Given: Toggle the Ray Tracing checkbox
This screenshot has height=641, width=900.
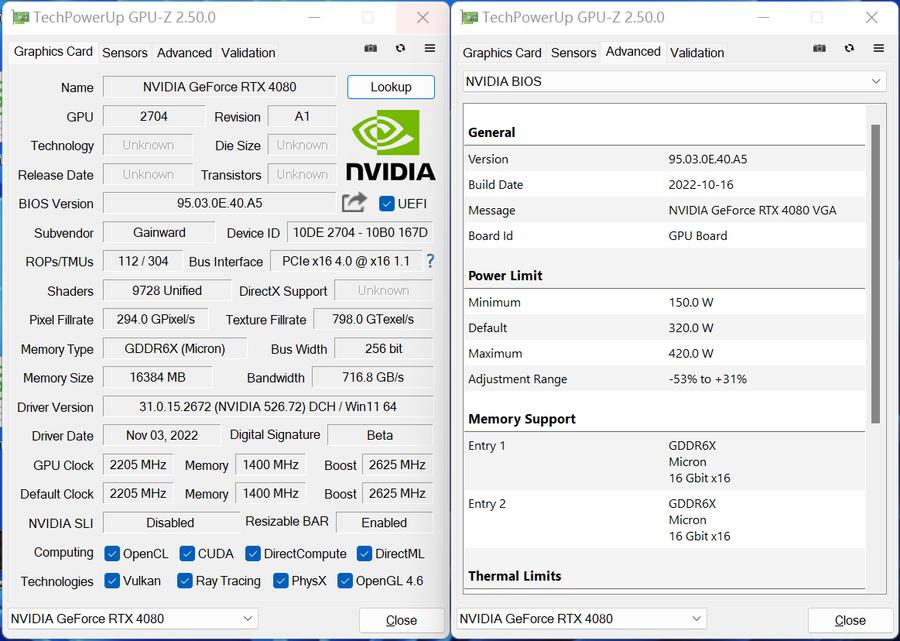Looking at the screenshot, I should pos(185,581).
